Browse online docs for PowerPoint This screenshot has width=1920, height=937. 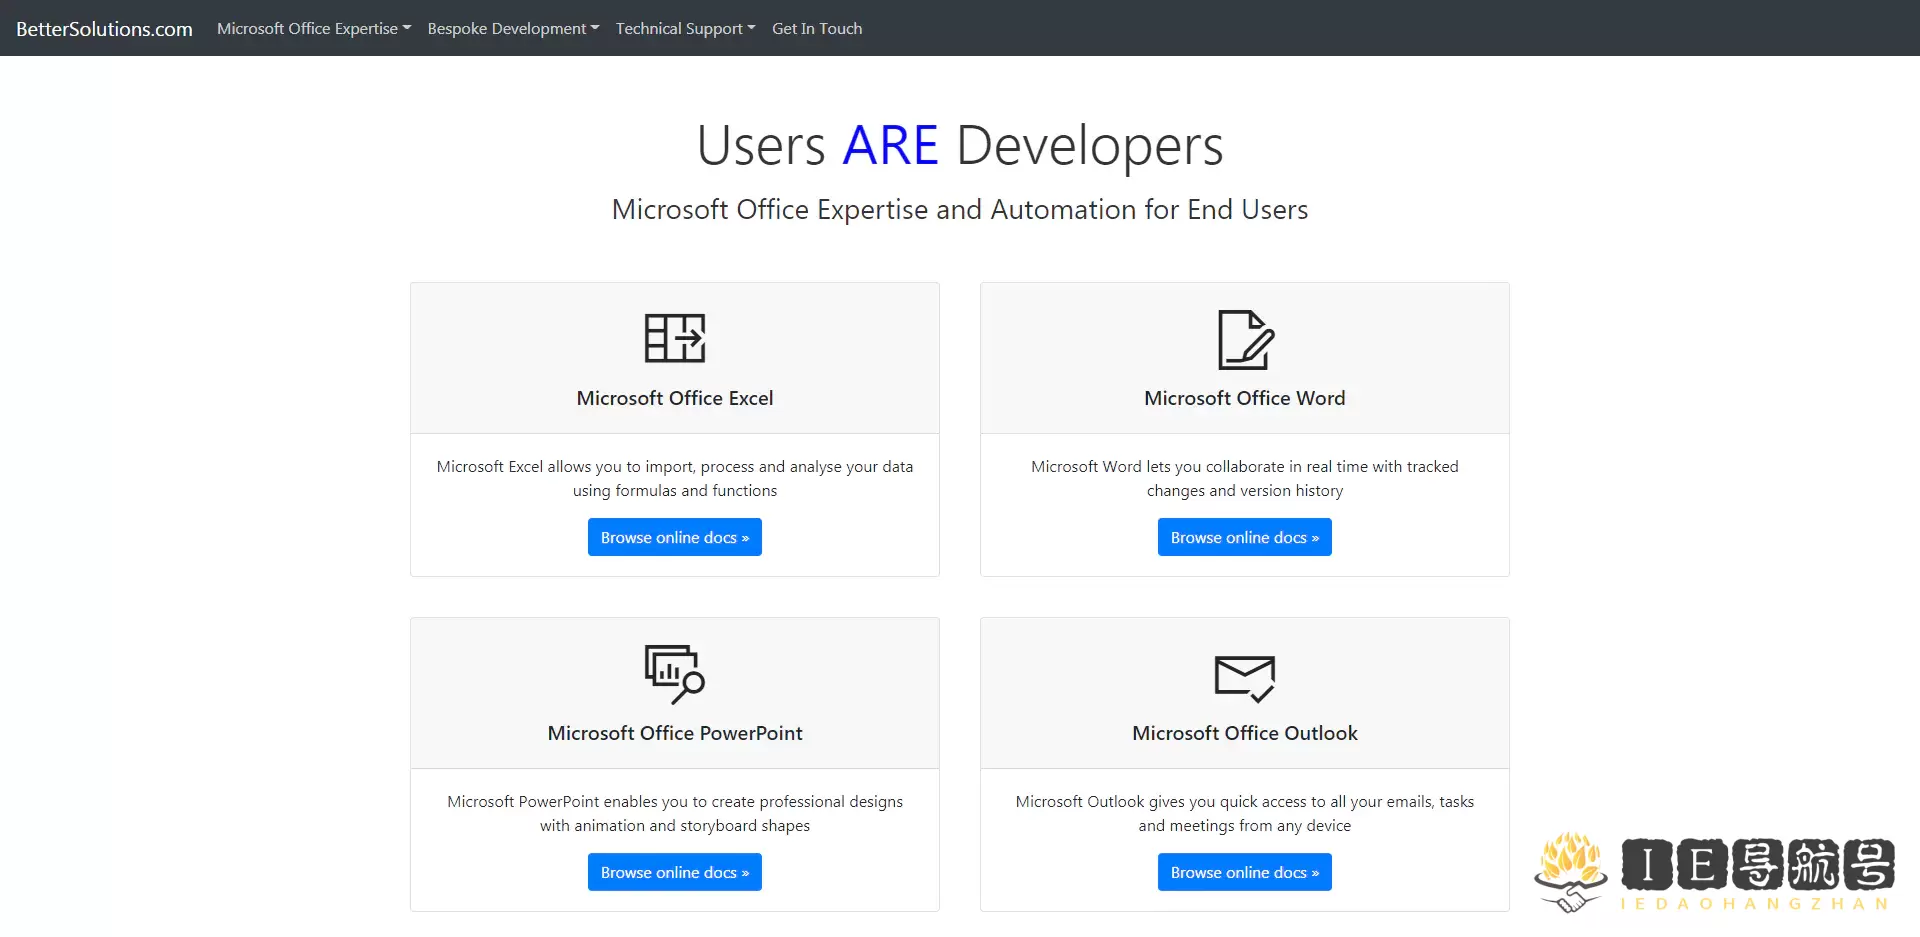pyautogui.click(x=675, y=872)
